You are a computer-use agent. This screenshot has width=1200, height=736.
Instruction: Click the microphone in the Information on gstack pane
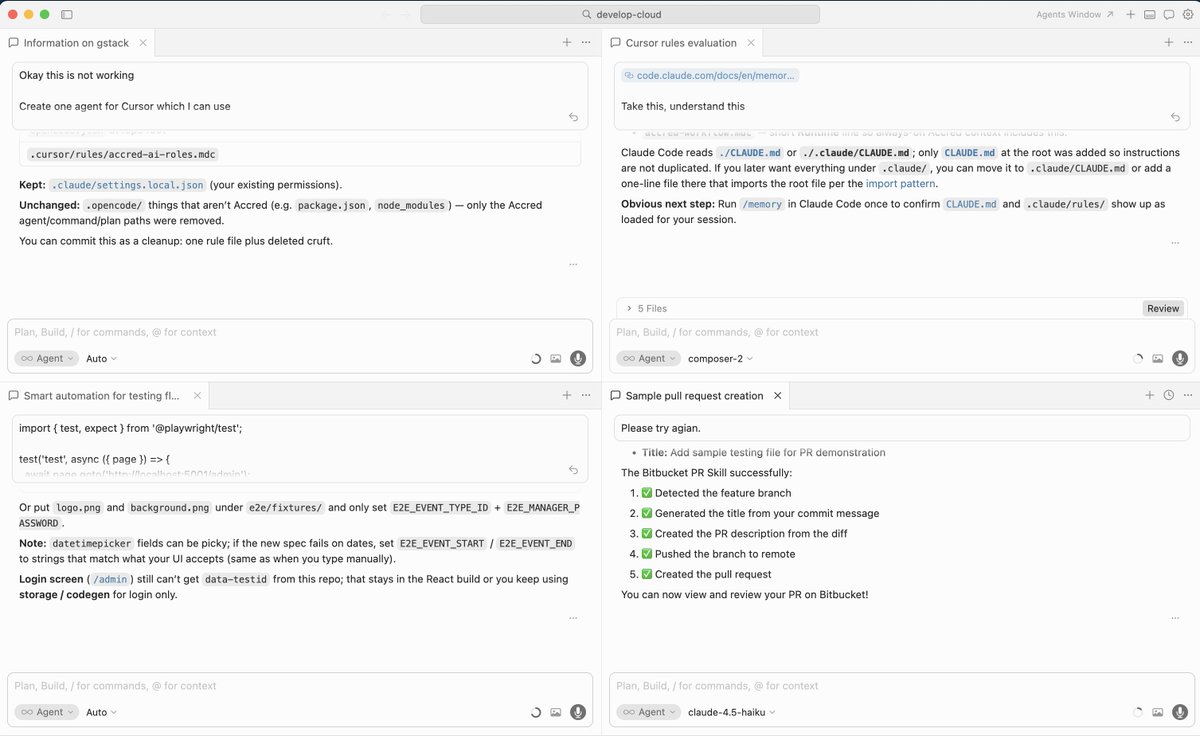[x=578, y=358]
